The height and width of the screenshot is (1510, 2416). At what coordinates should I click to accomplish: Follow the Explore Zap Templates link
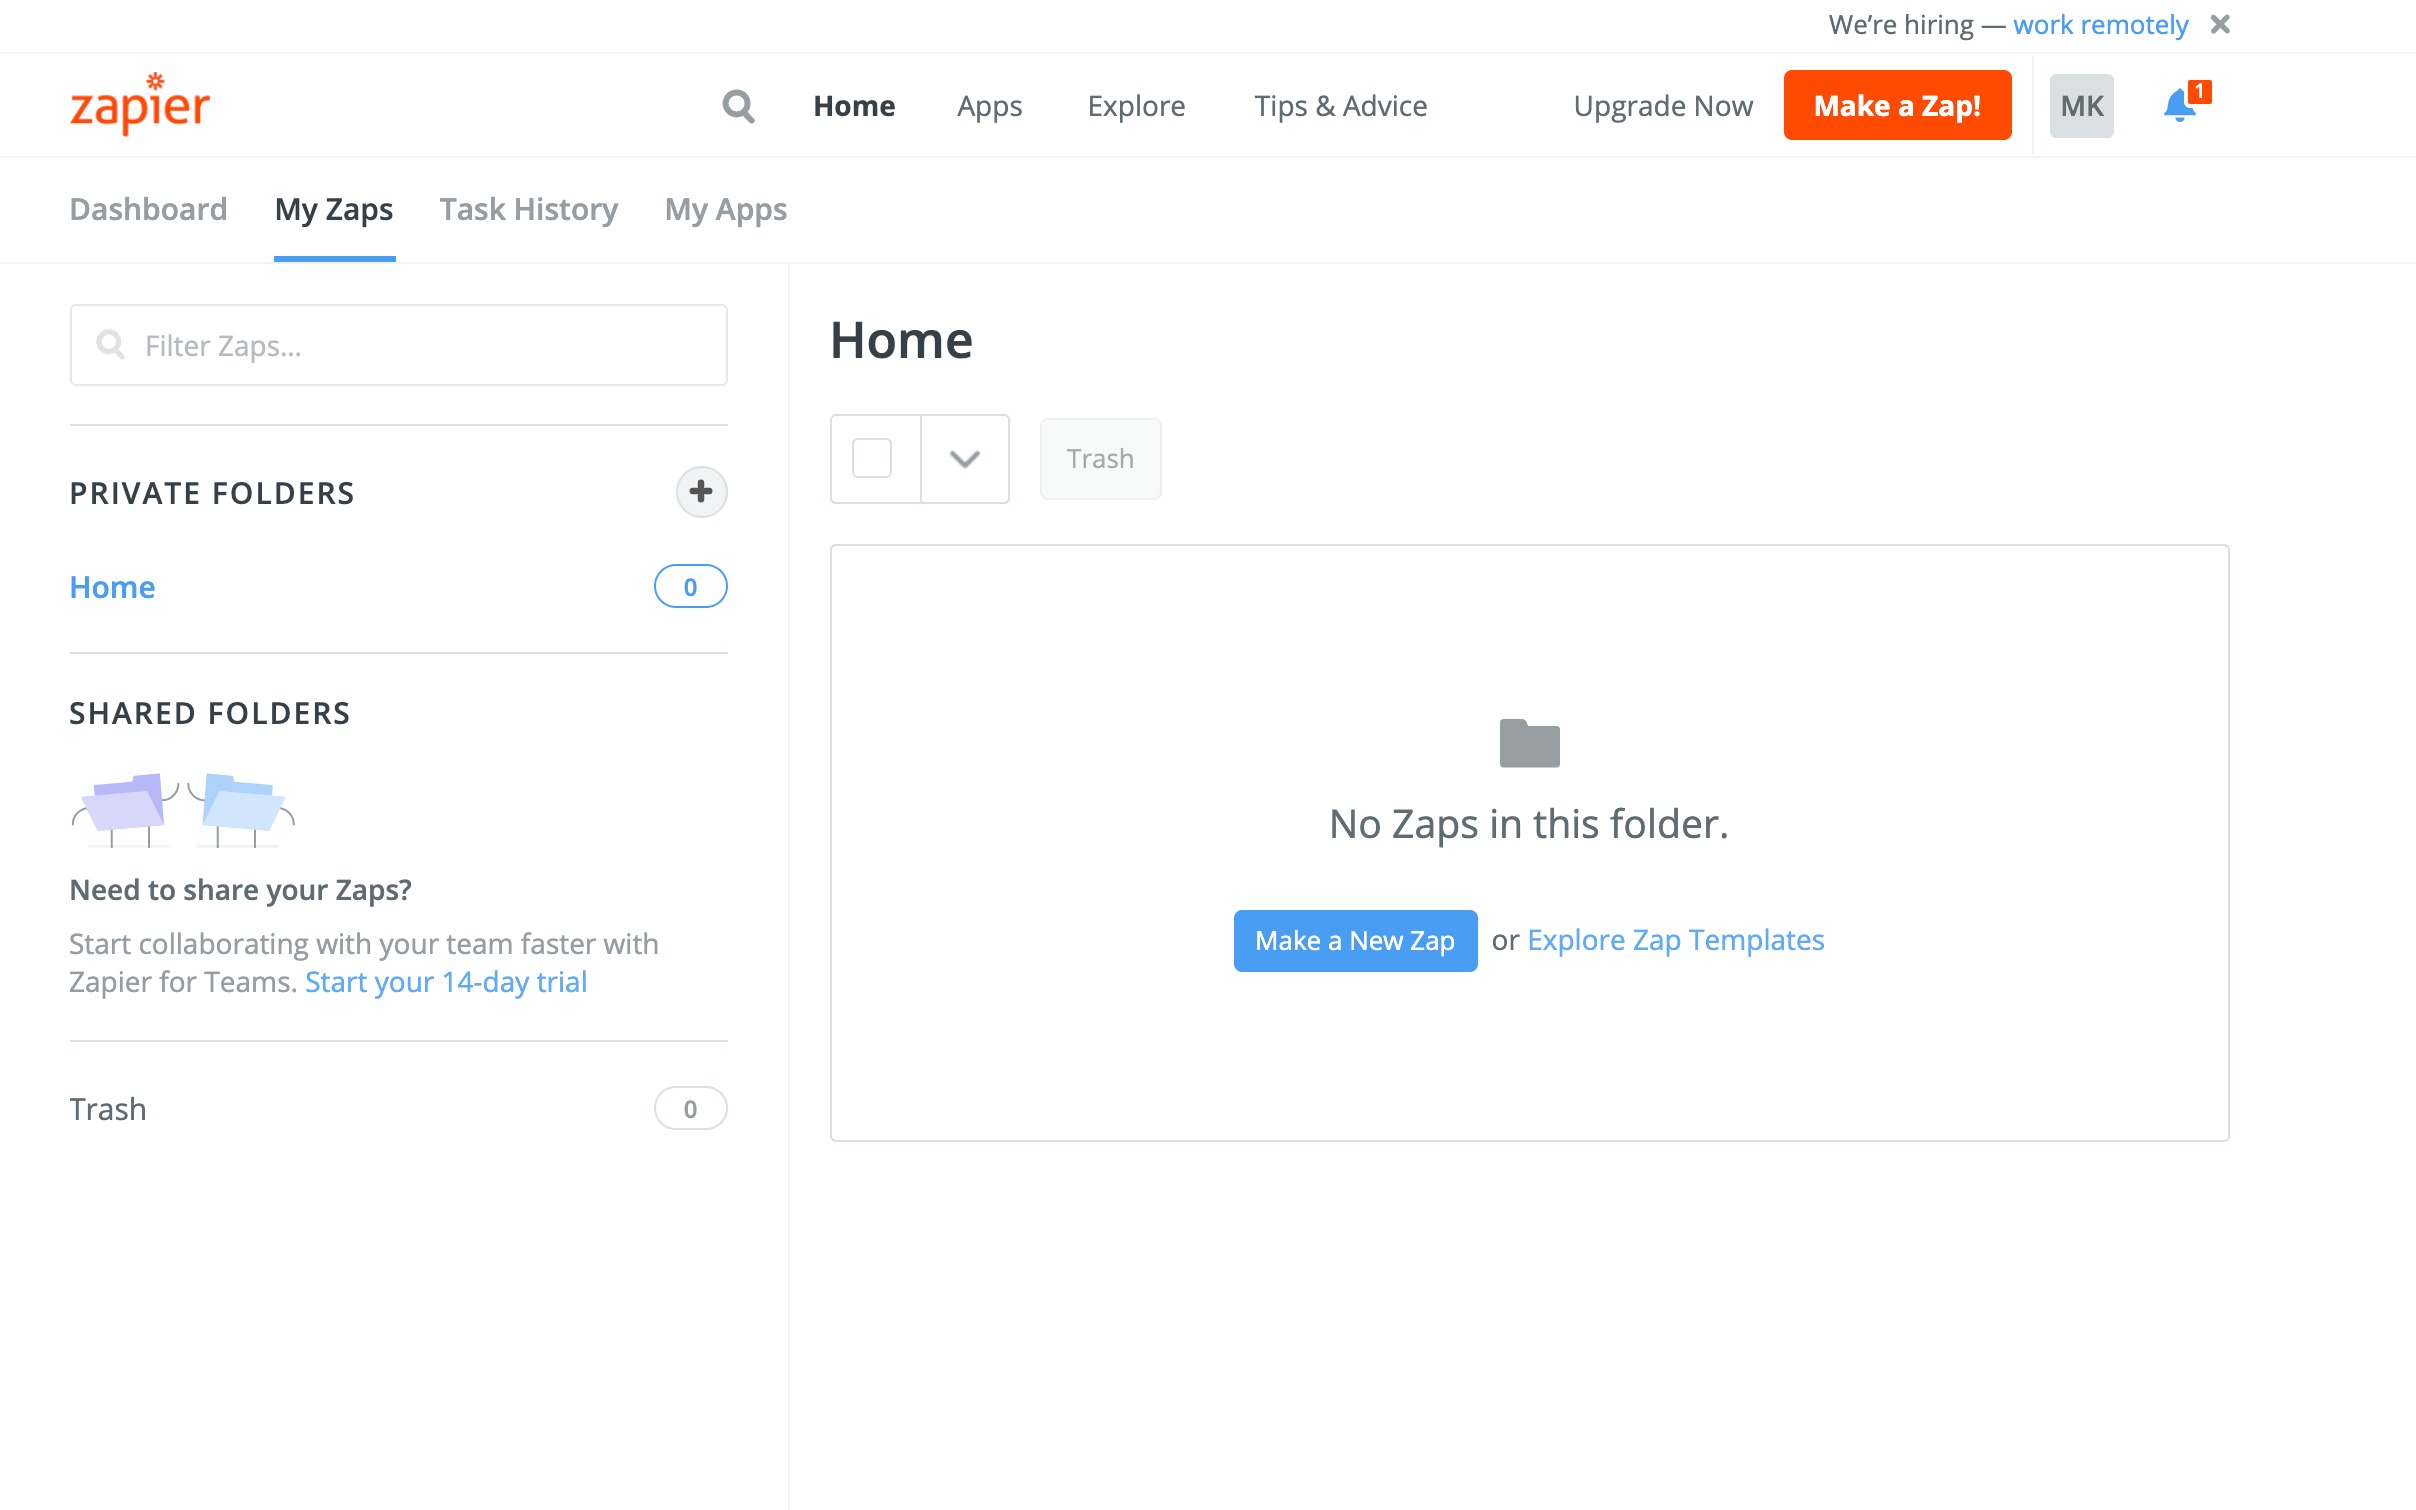[x=1675, y=940]
